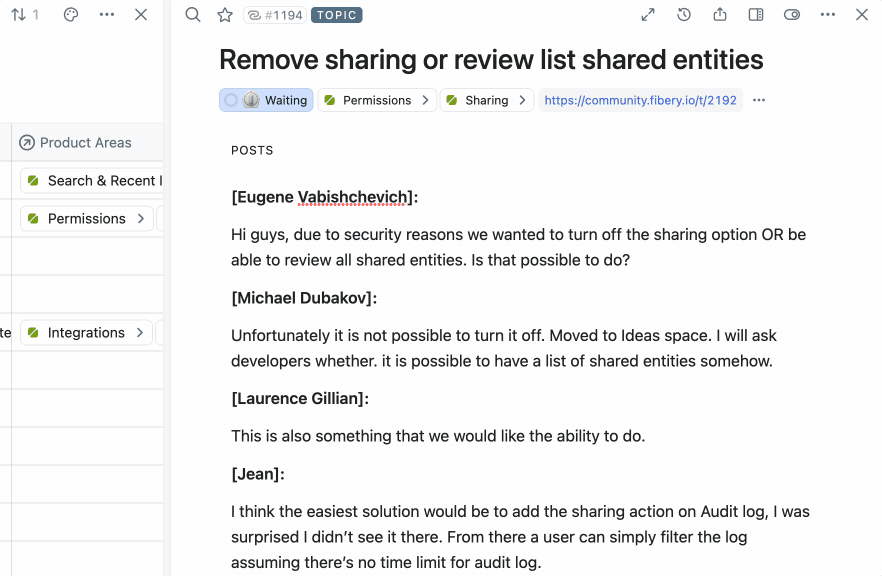Open more options beside the community link
The image size is (882, 576).
759,100
